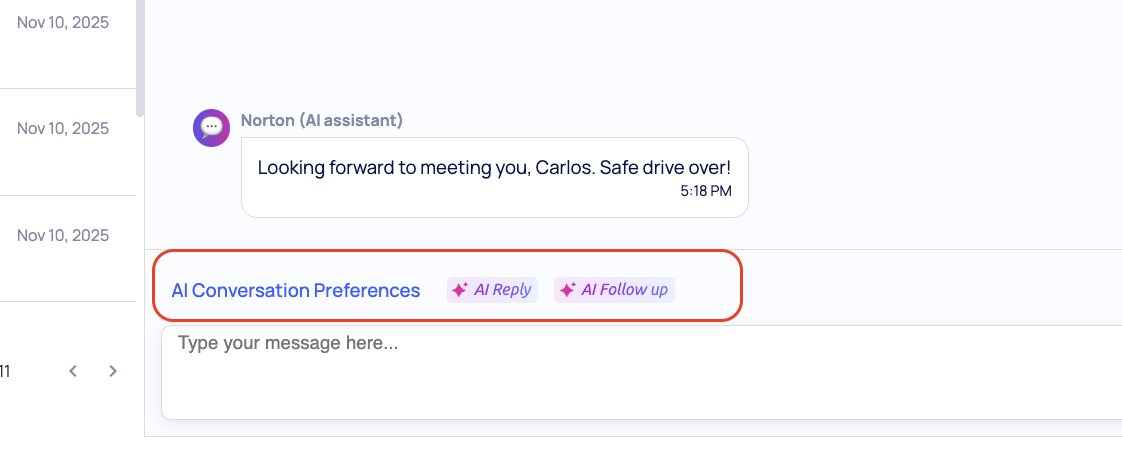
Task: Open AI Conversation Preferences link
Action: (x=296, y=291)
